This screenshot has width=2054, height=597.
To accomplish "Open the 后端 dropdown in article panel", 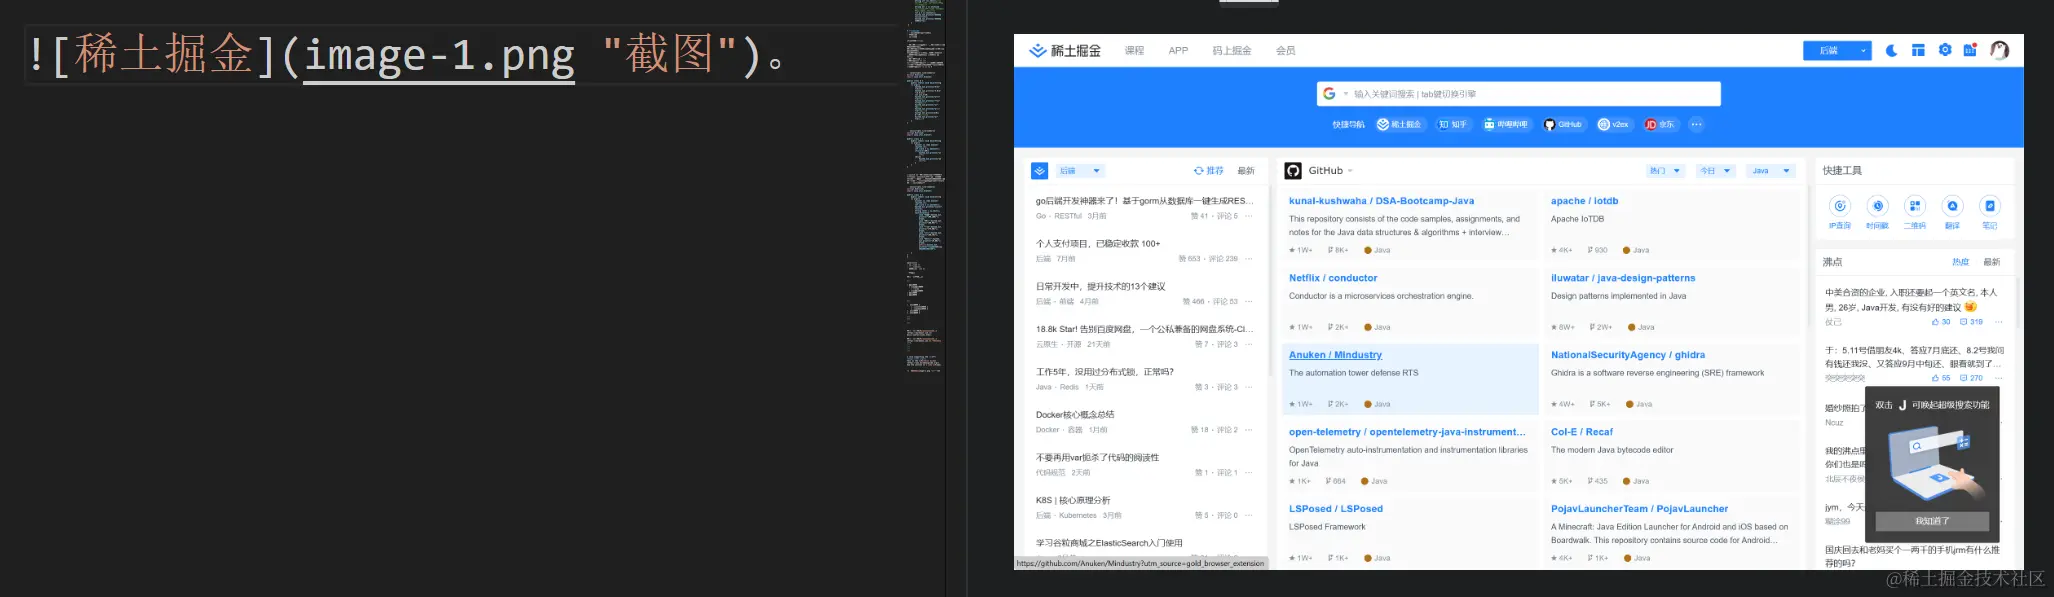I will coord(1080,171).
